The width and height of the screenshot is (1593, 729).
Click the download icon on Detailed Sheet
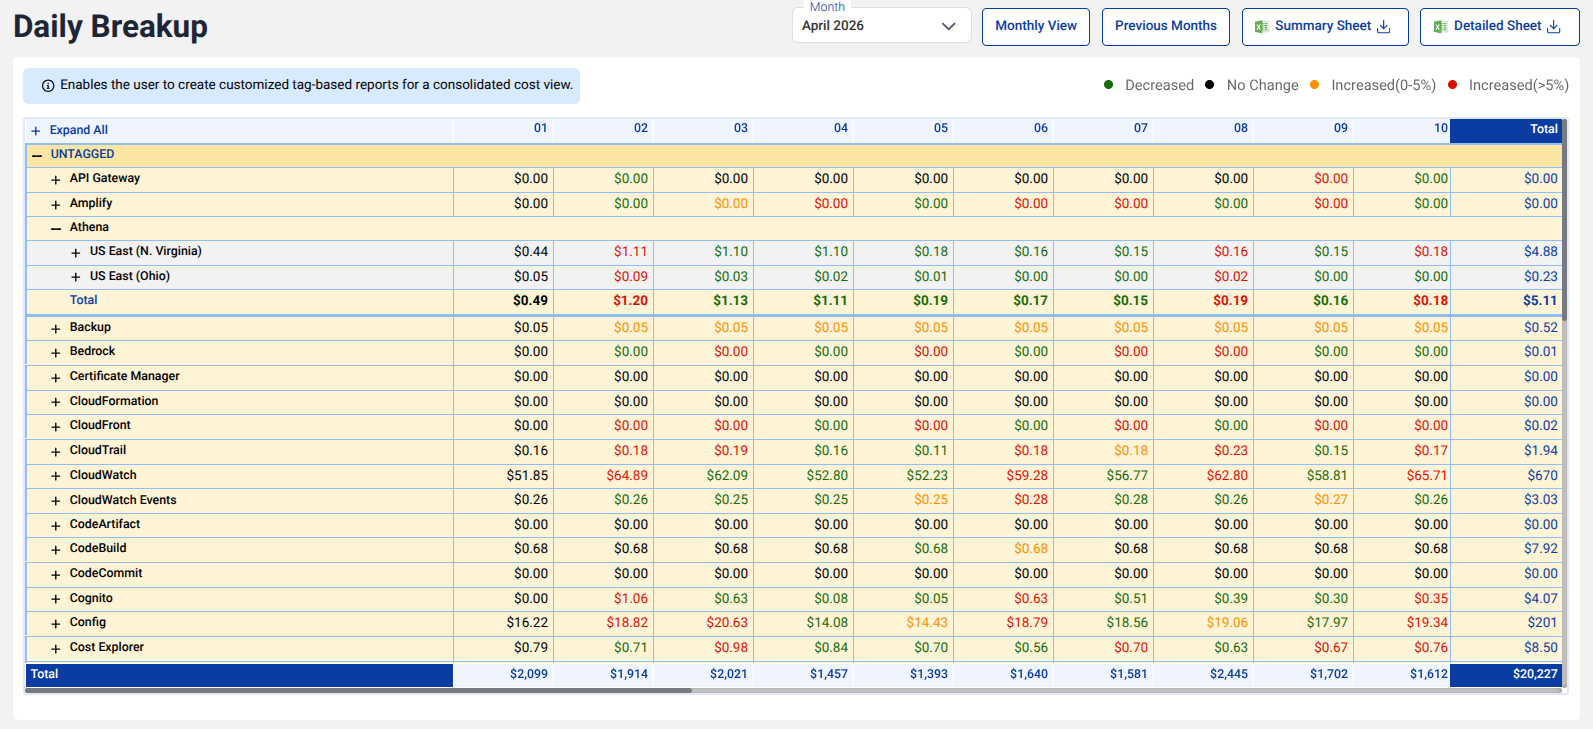[1553, 27]
